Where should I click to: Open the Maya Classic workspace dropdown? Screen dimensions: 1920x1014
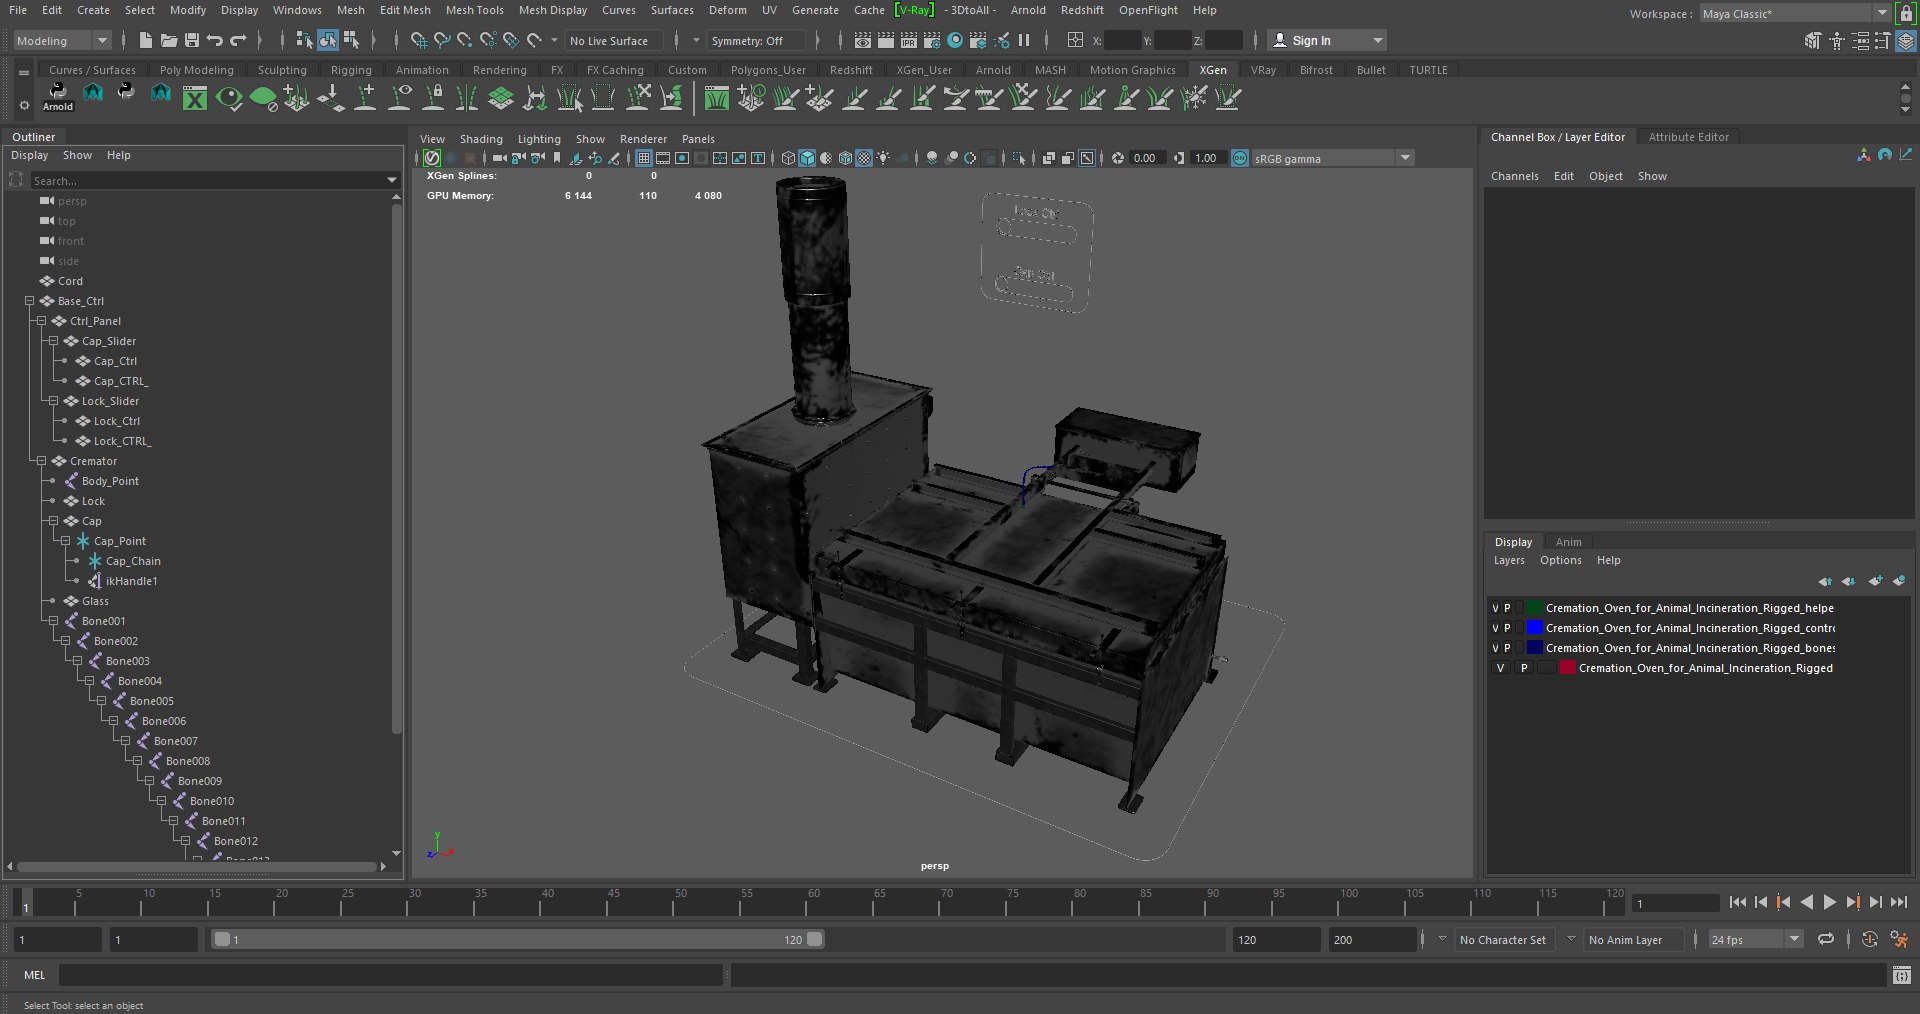coord(1794,13)
